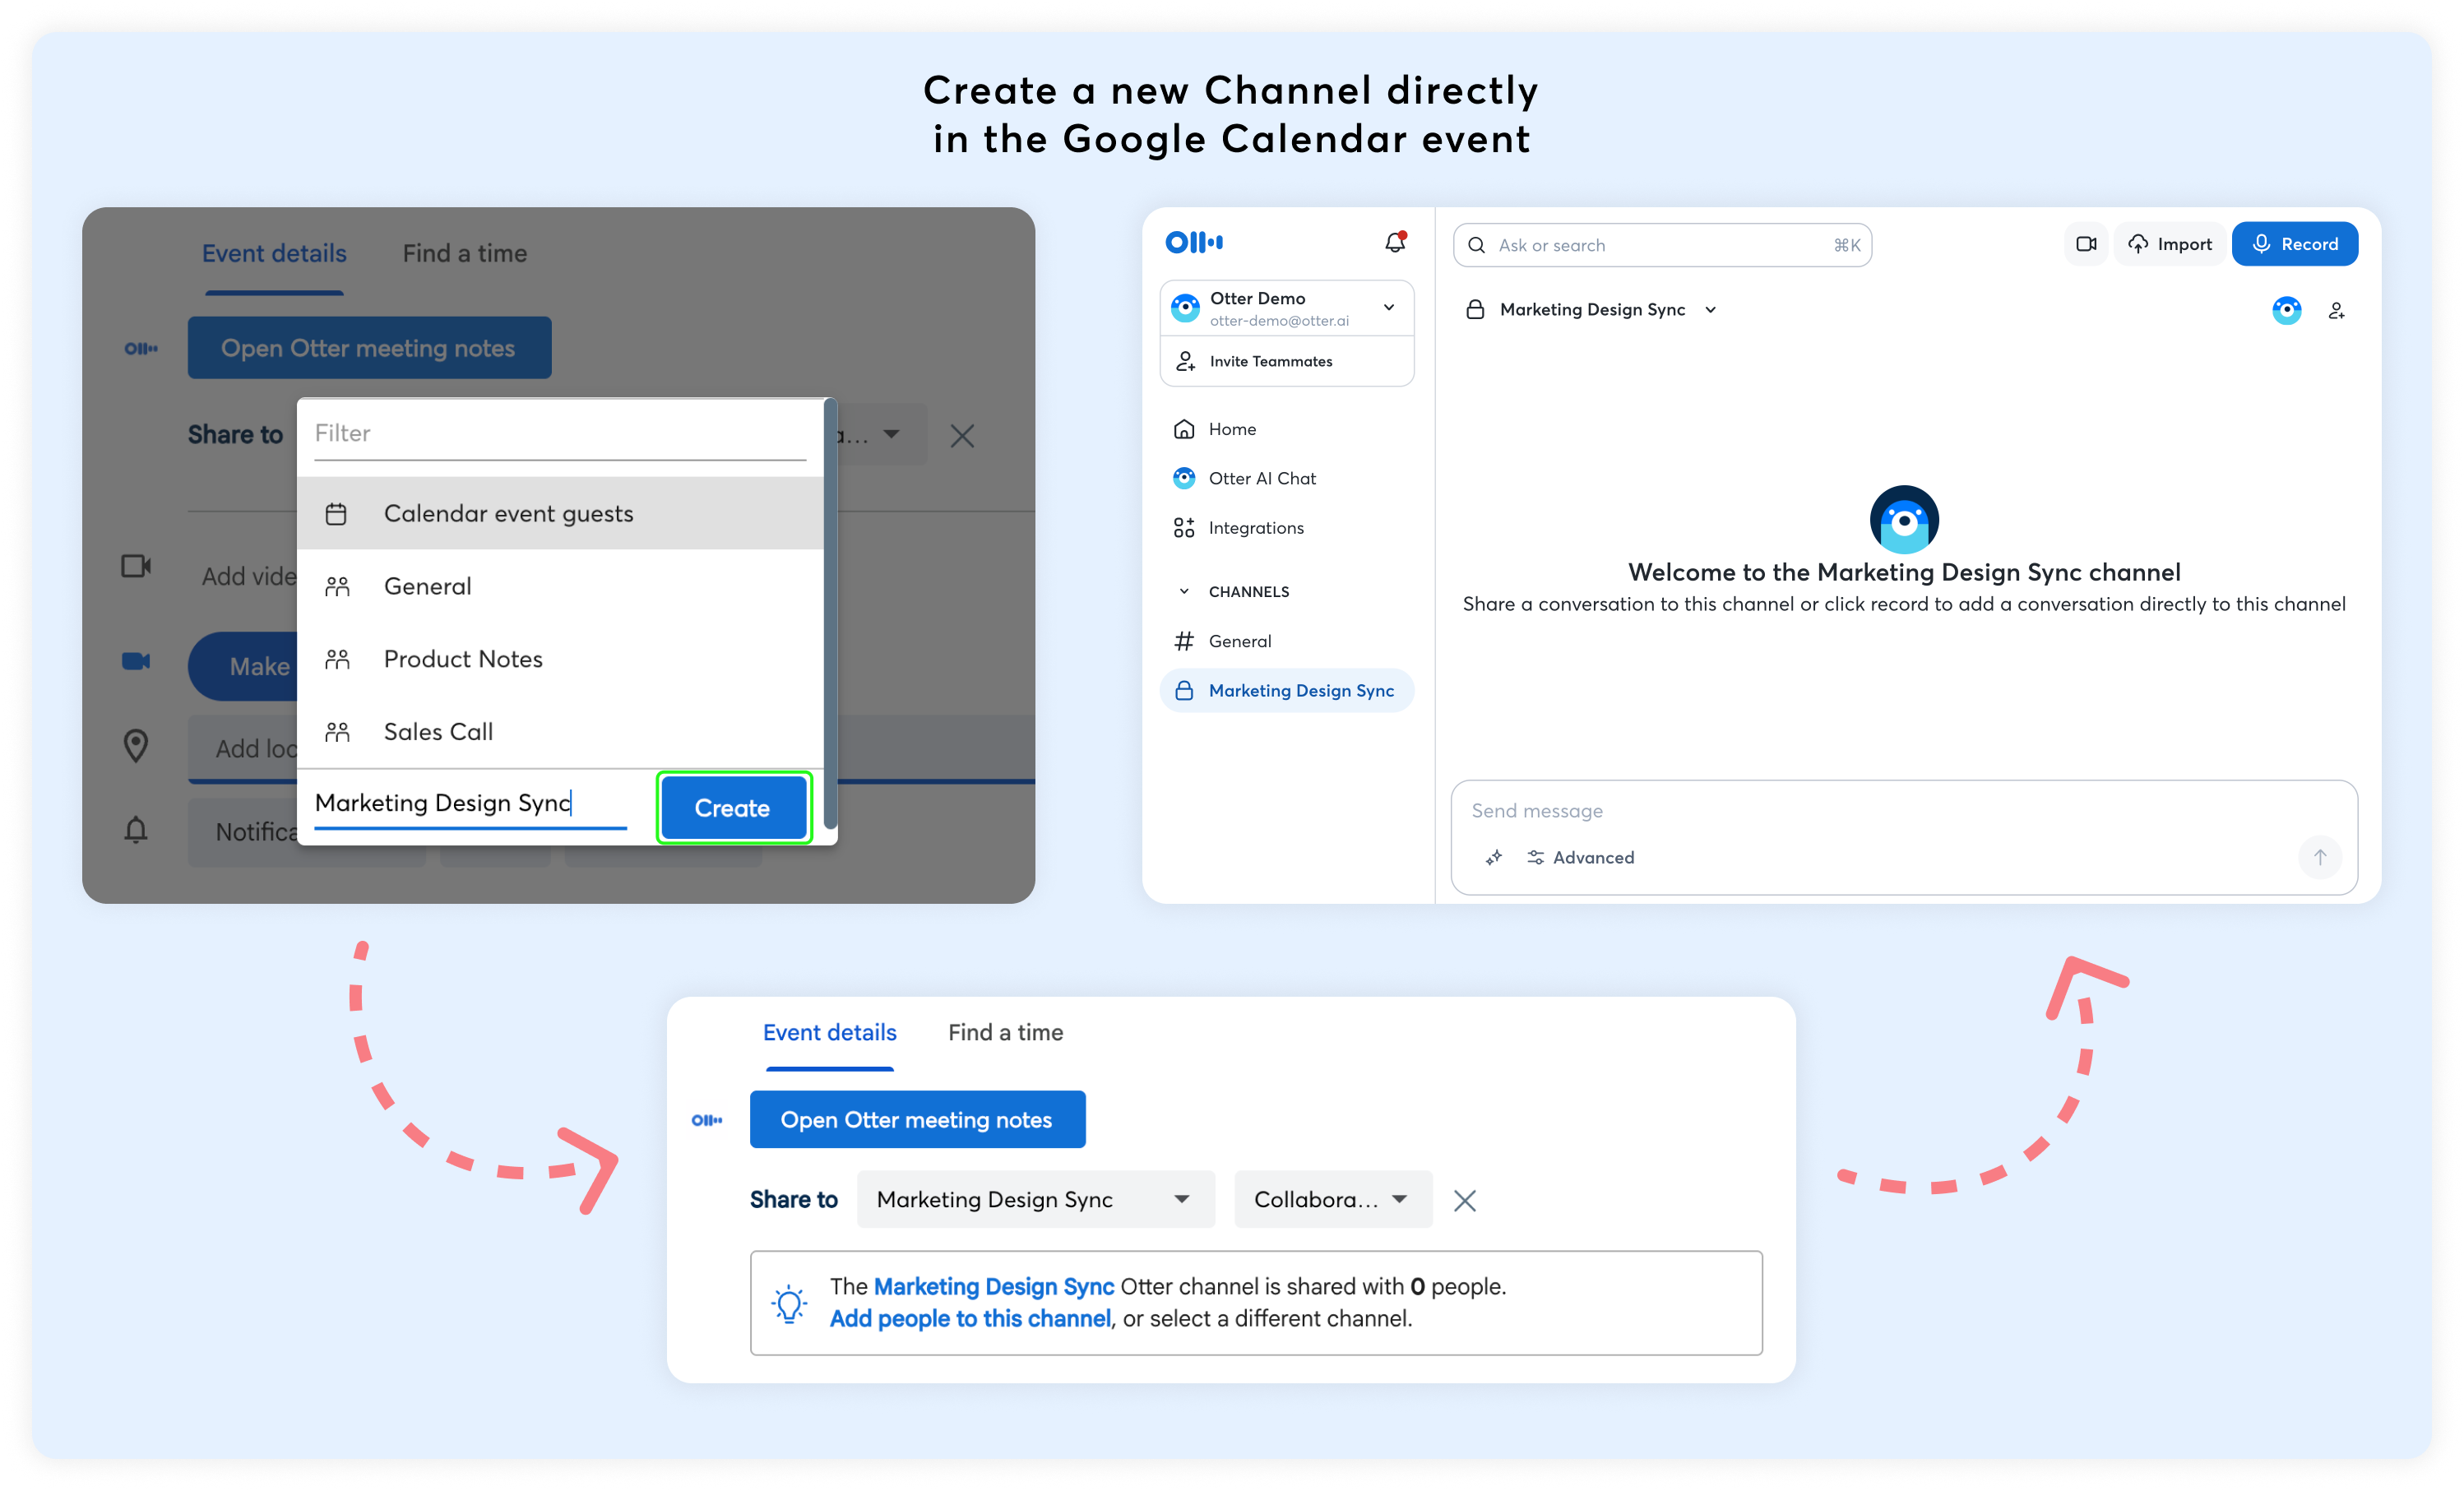This screenshot has height=1491, width=2464.
Task: Remove the share row with X icon
Action: (x=1464, y=1200)
